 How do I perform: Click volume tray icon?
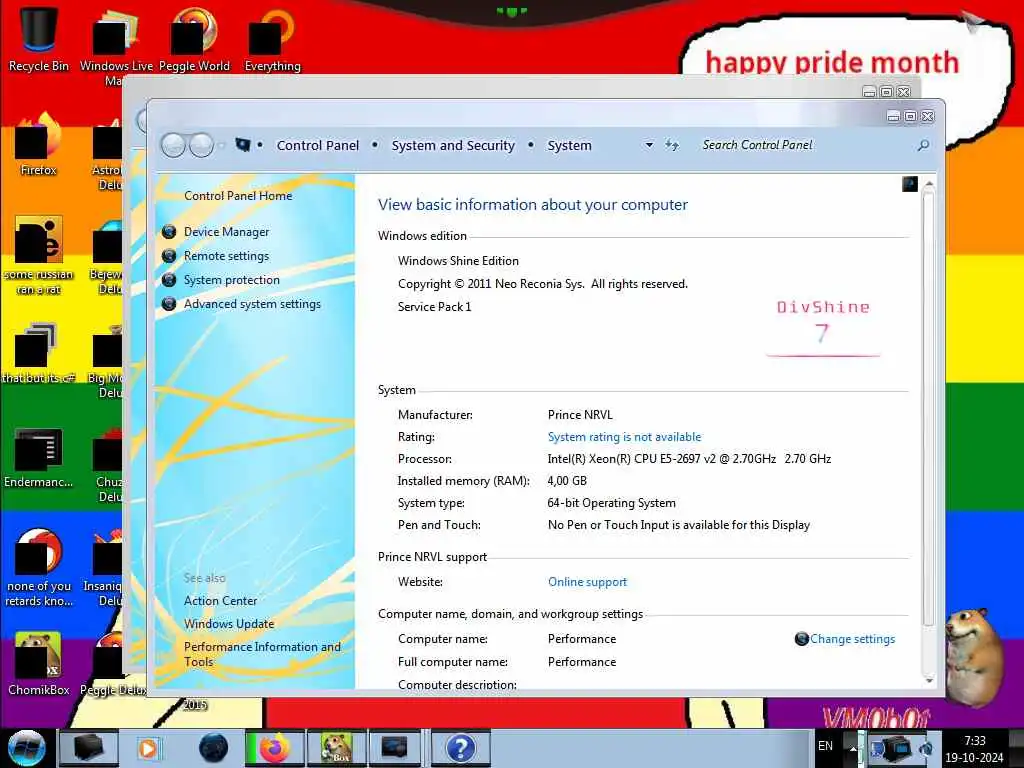[x=925, y=748]
